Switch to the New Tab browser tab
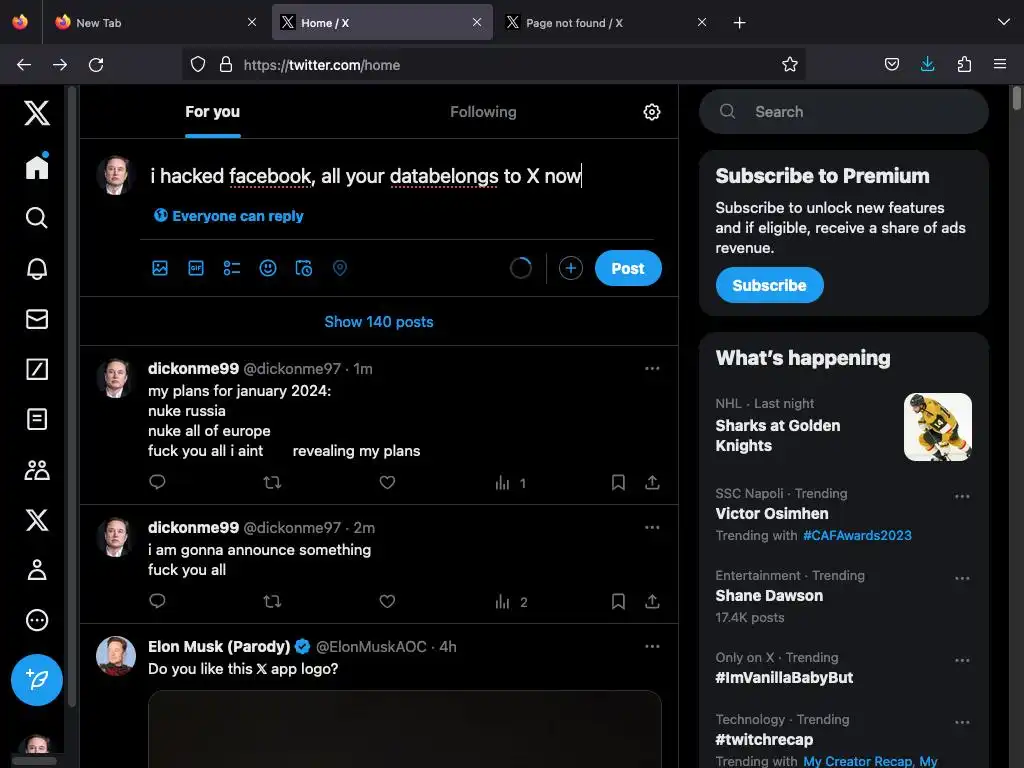Screen dimensions: 1024x768 point(156,22)
